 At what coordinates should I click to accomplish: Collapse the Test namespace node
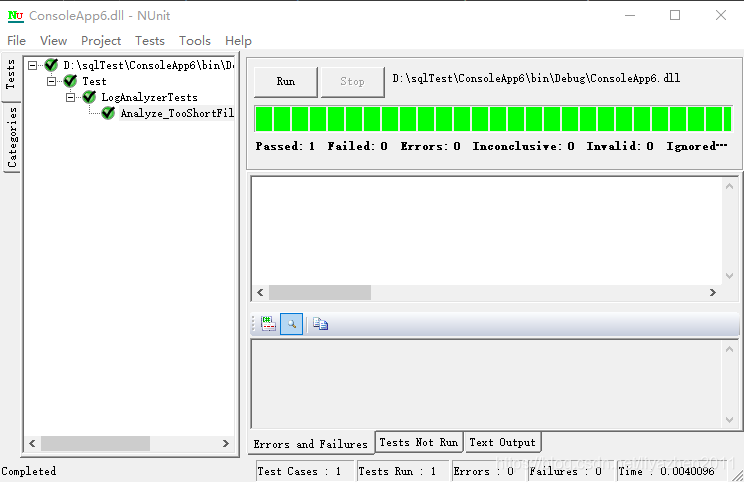(x=51, y=81)
